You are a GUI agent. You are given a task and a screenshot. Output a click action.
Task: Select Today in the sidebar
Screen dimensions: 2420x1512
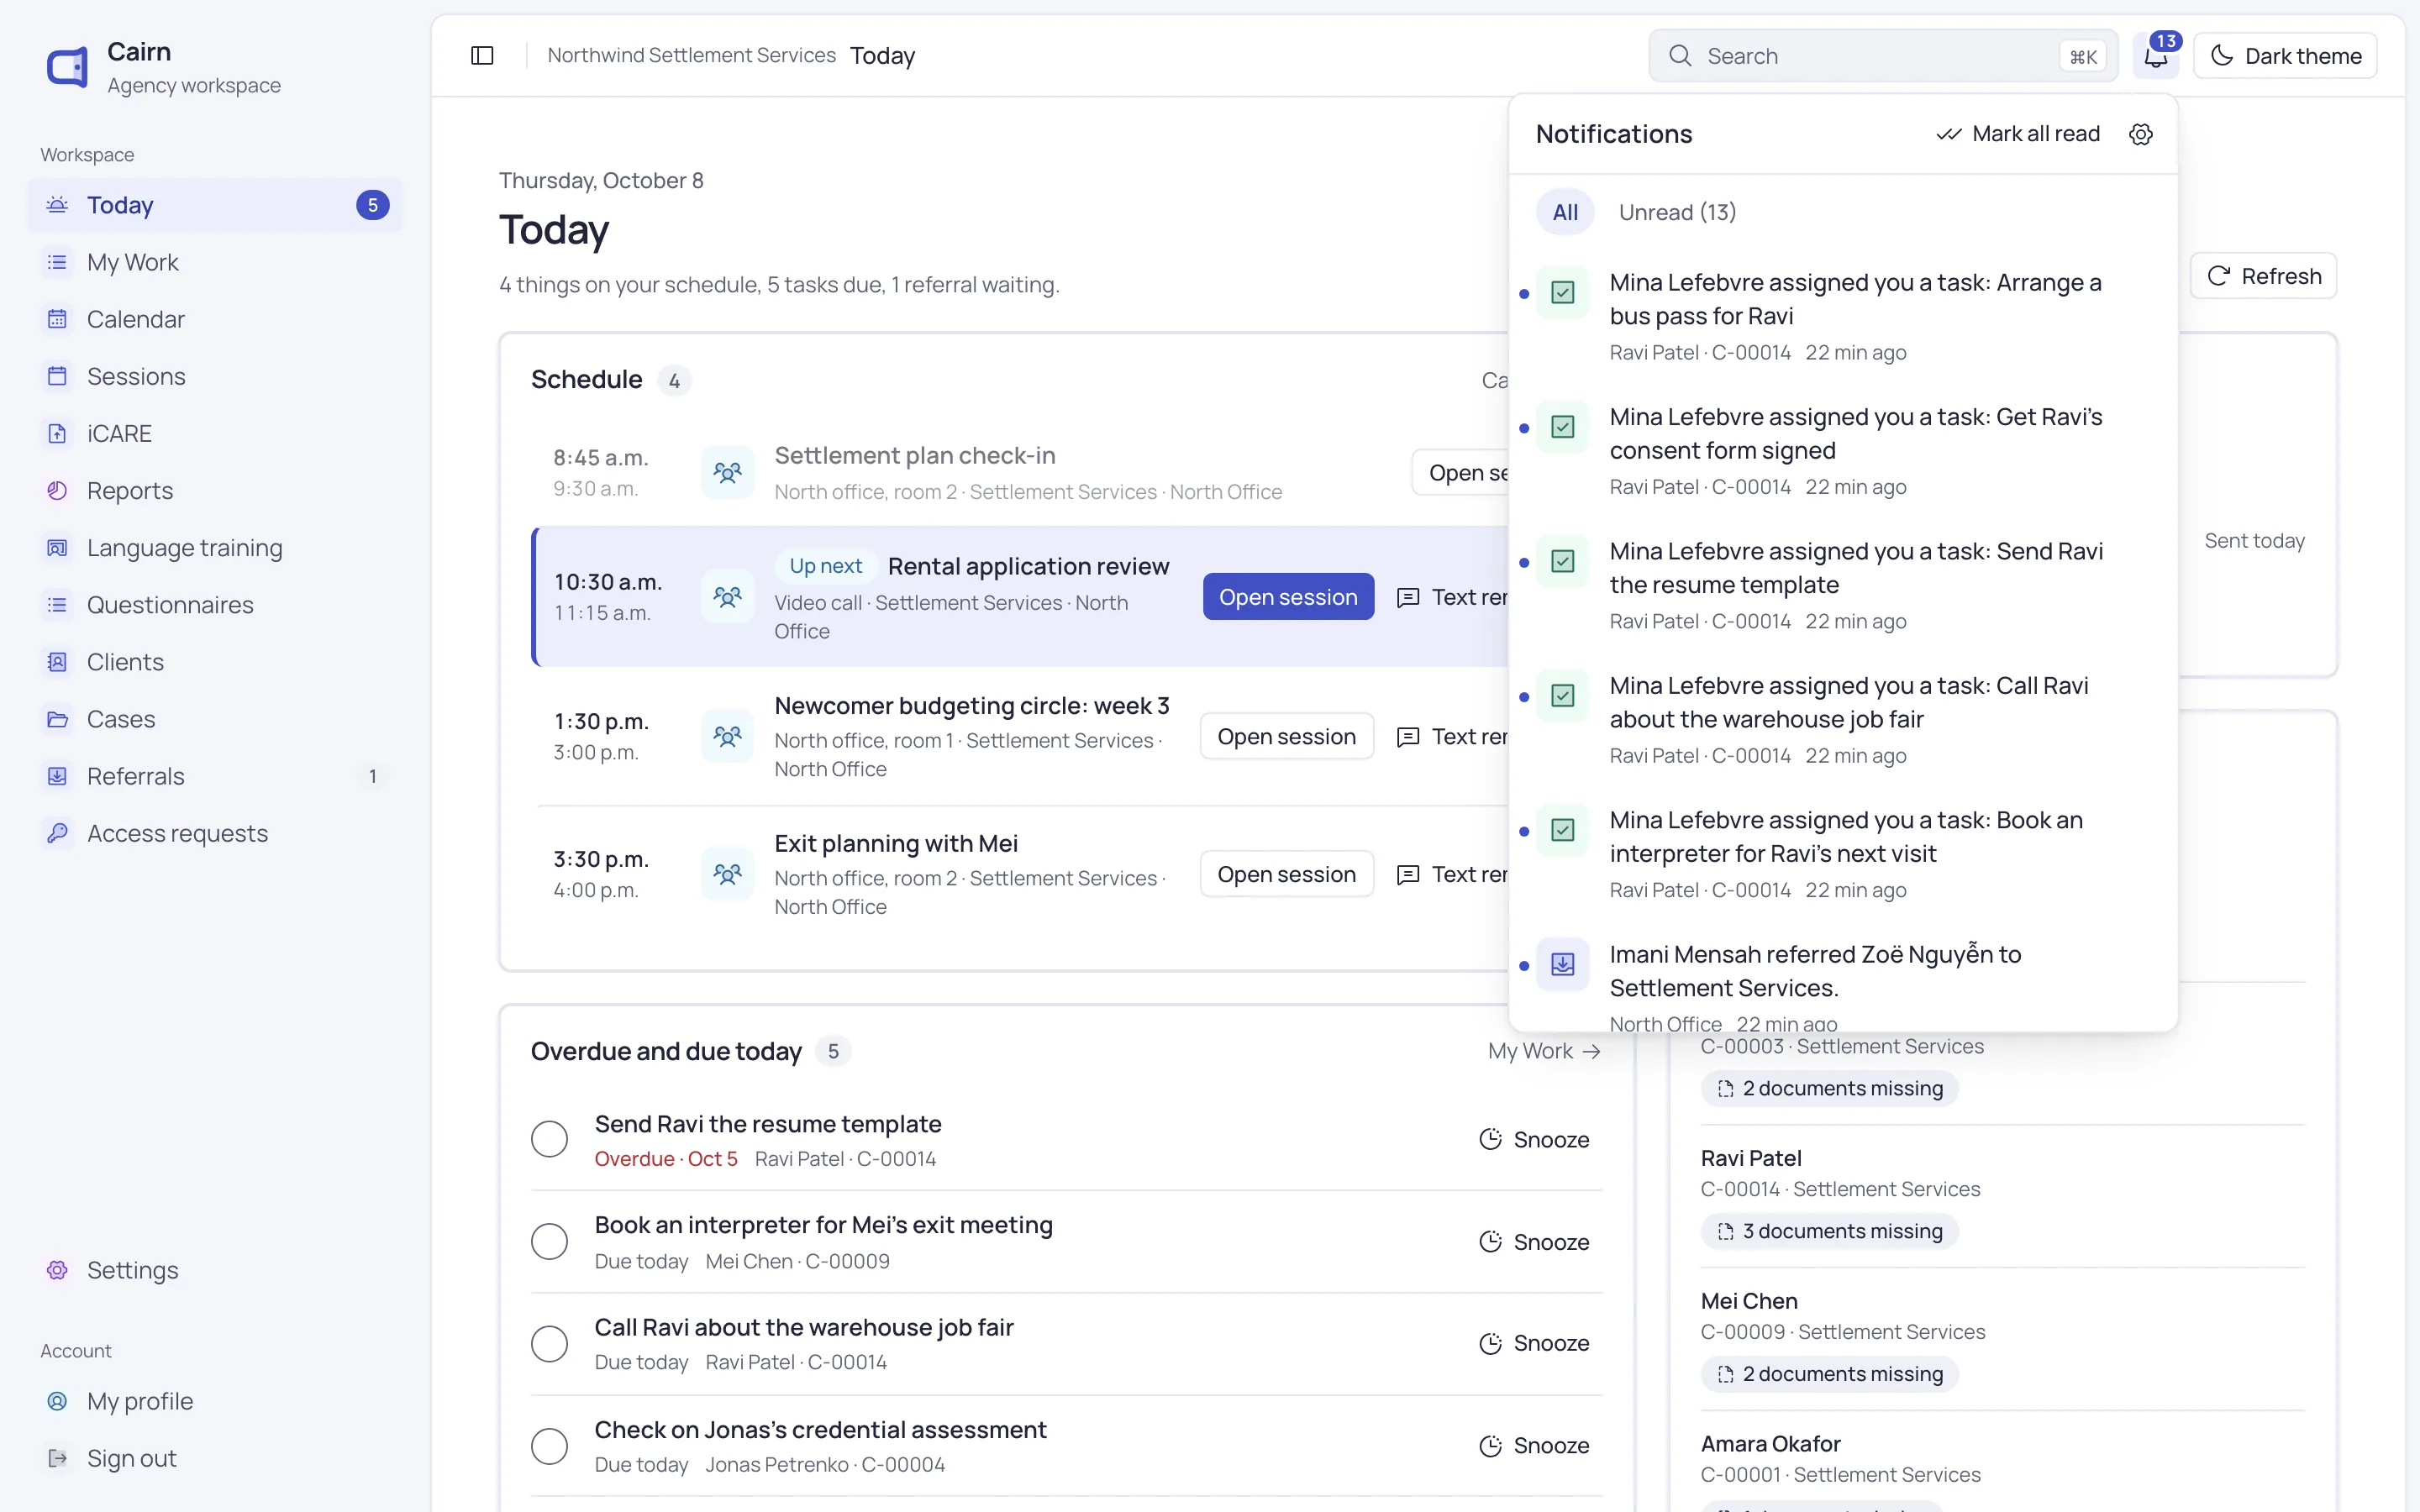(215, 205)
